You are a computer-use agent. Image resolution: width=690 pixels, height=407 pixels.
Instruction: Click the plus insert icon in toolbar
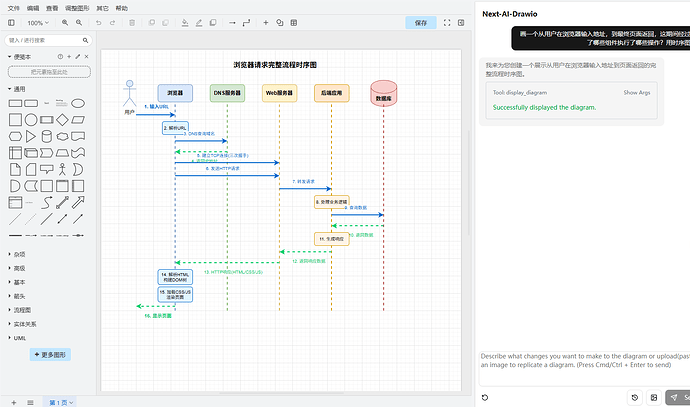266,22
